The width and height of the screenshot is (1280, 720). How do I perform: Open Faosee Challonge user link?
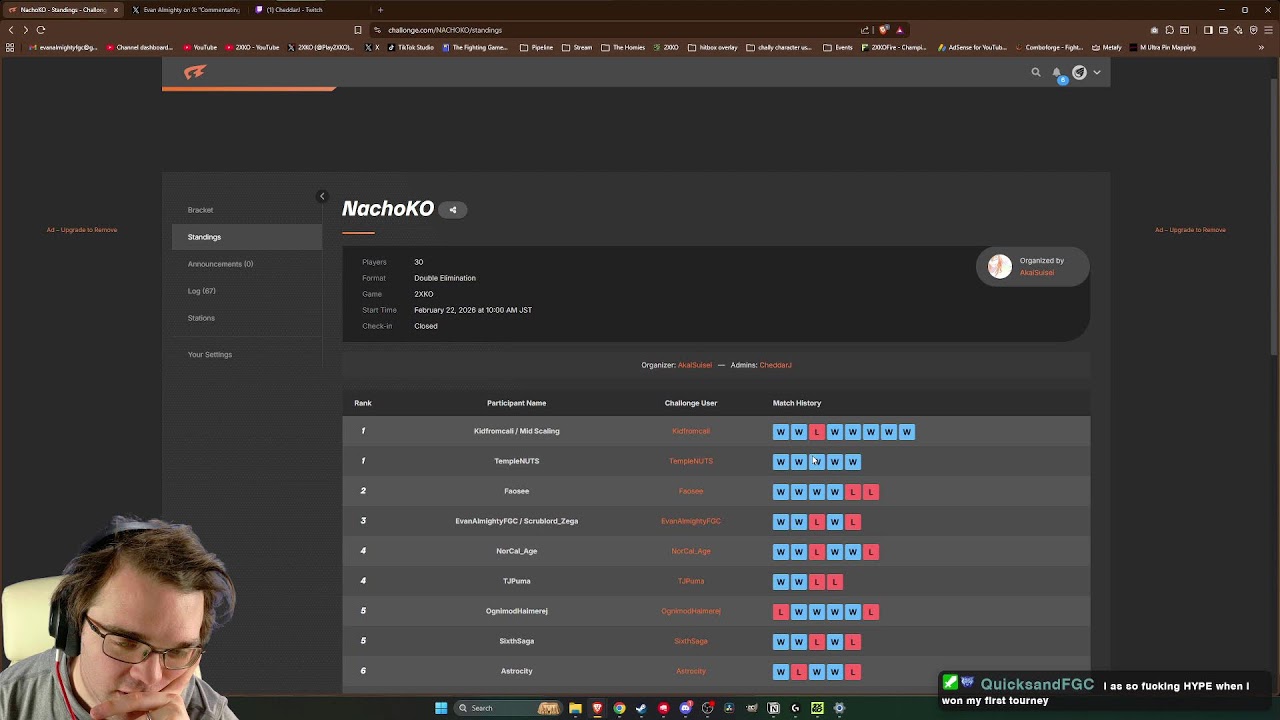[691, 491]
